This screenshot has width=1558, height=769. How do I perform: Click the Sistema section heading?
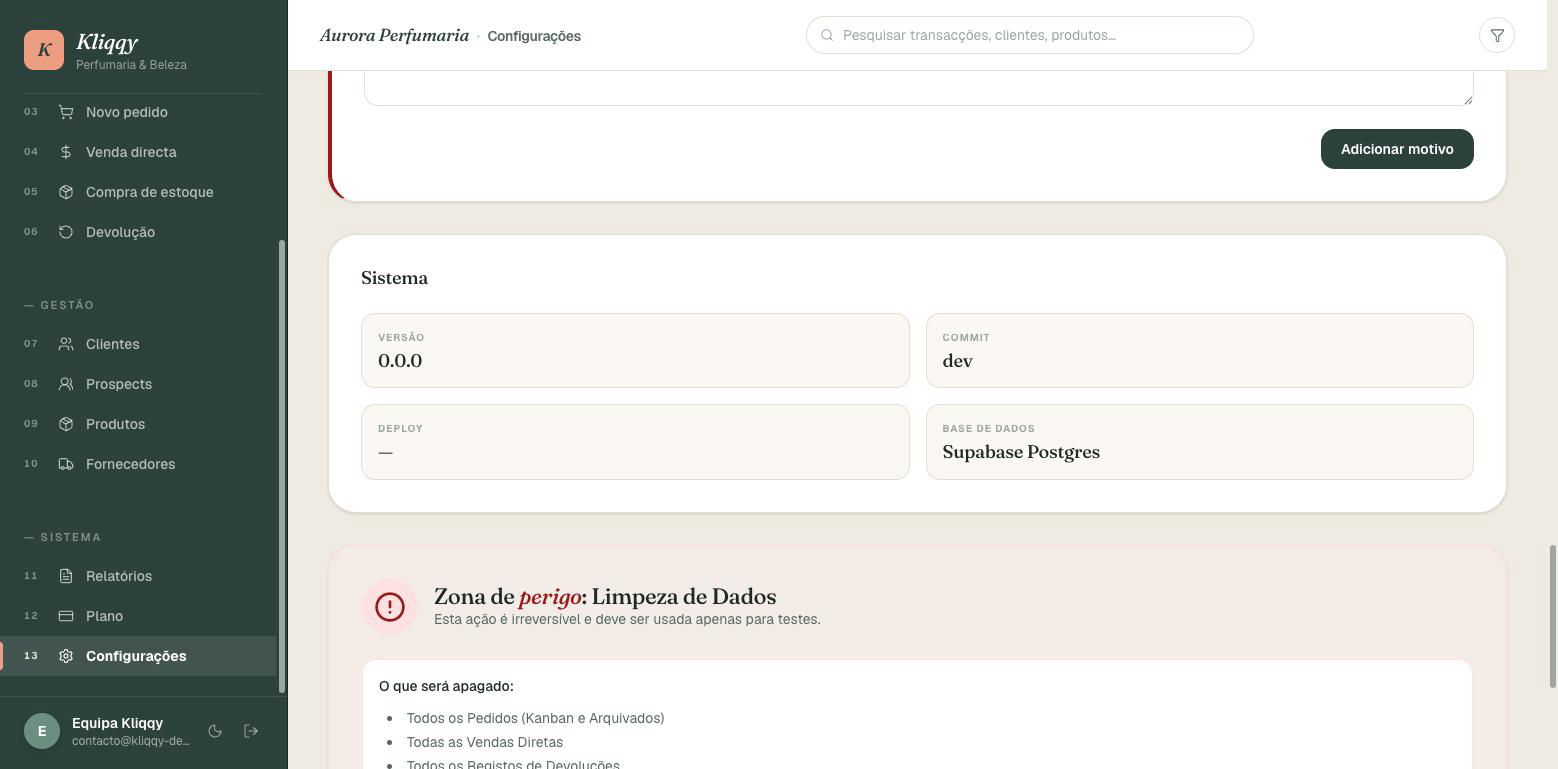(x=394, y=278)
